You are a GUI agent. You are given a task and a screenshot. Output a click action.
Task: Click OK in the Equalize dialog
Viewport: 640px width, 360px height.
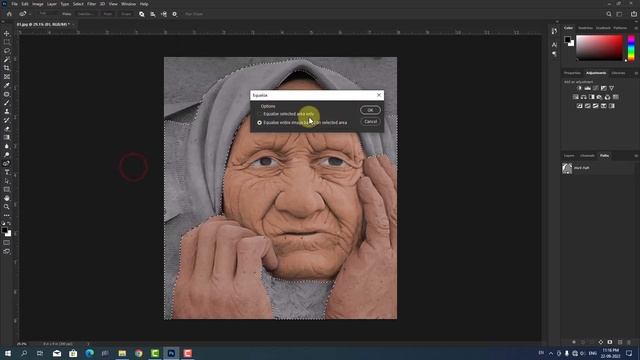370,110
